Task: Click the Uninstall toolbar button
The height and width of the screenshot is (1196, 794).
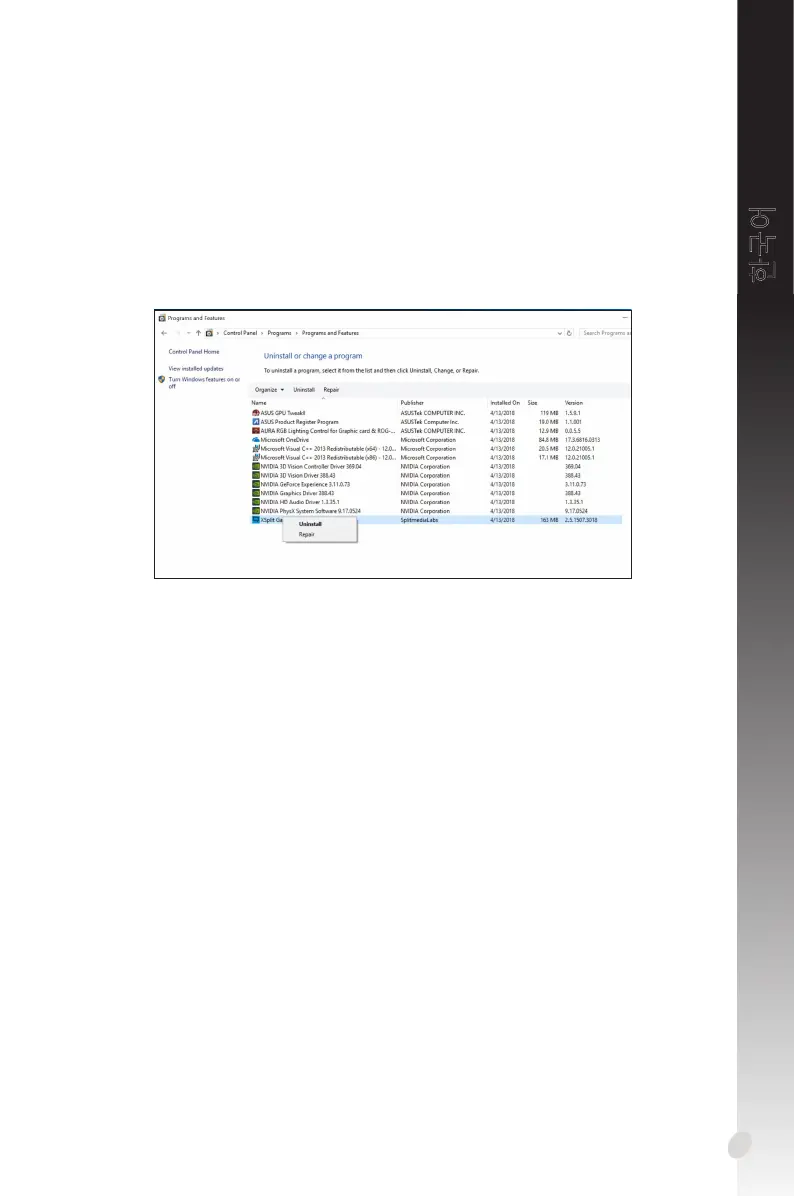Action: click(x=304, y=390)
